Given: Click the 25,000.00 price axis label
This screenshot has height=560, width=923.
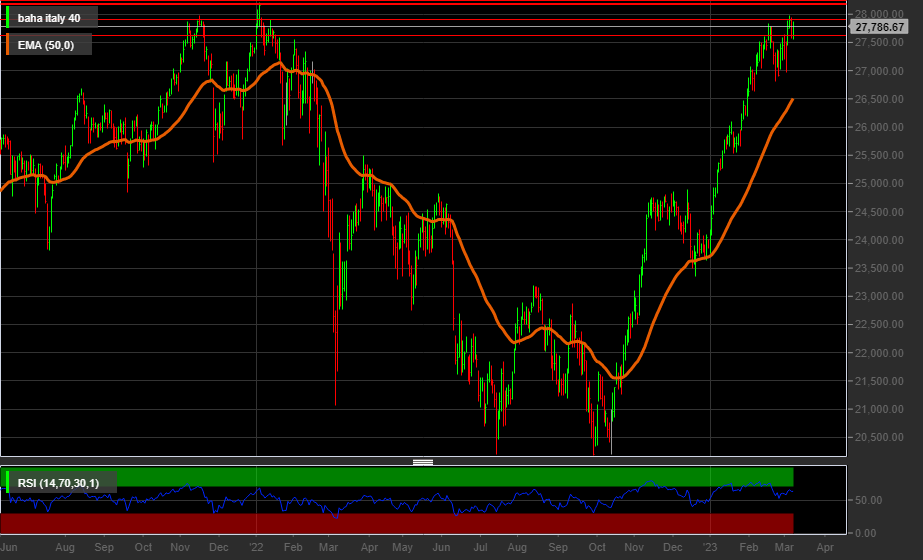Looking at the screenshot, I should [879, 183].
